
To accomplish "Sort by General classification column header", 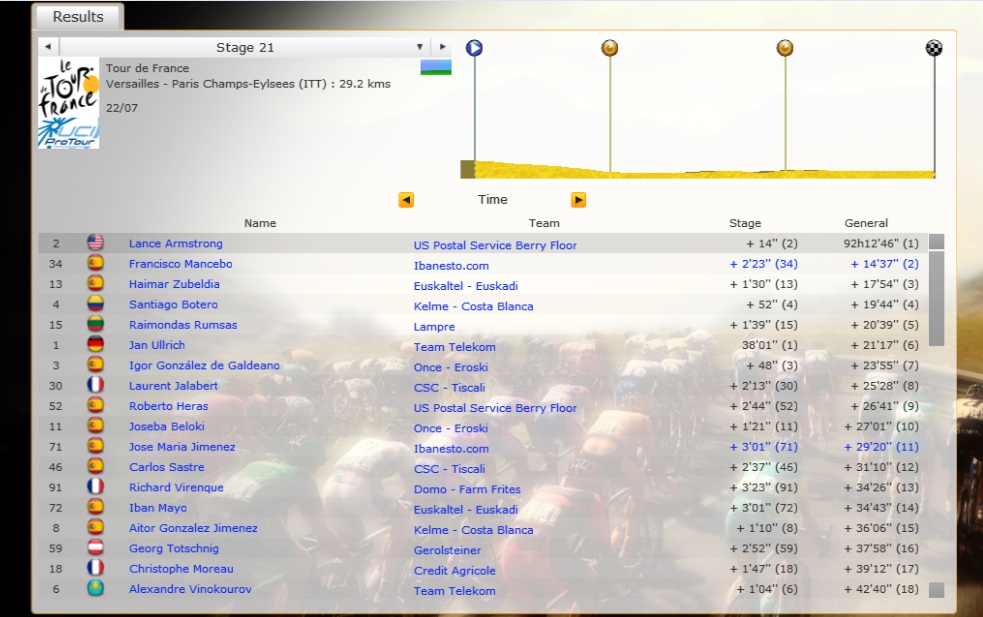I will (x=865, y=223).
